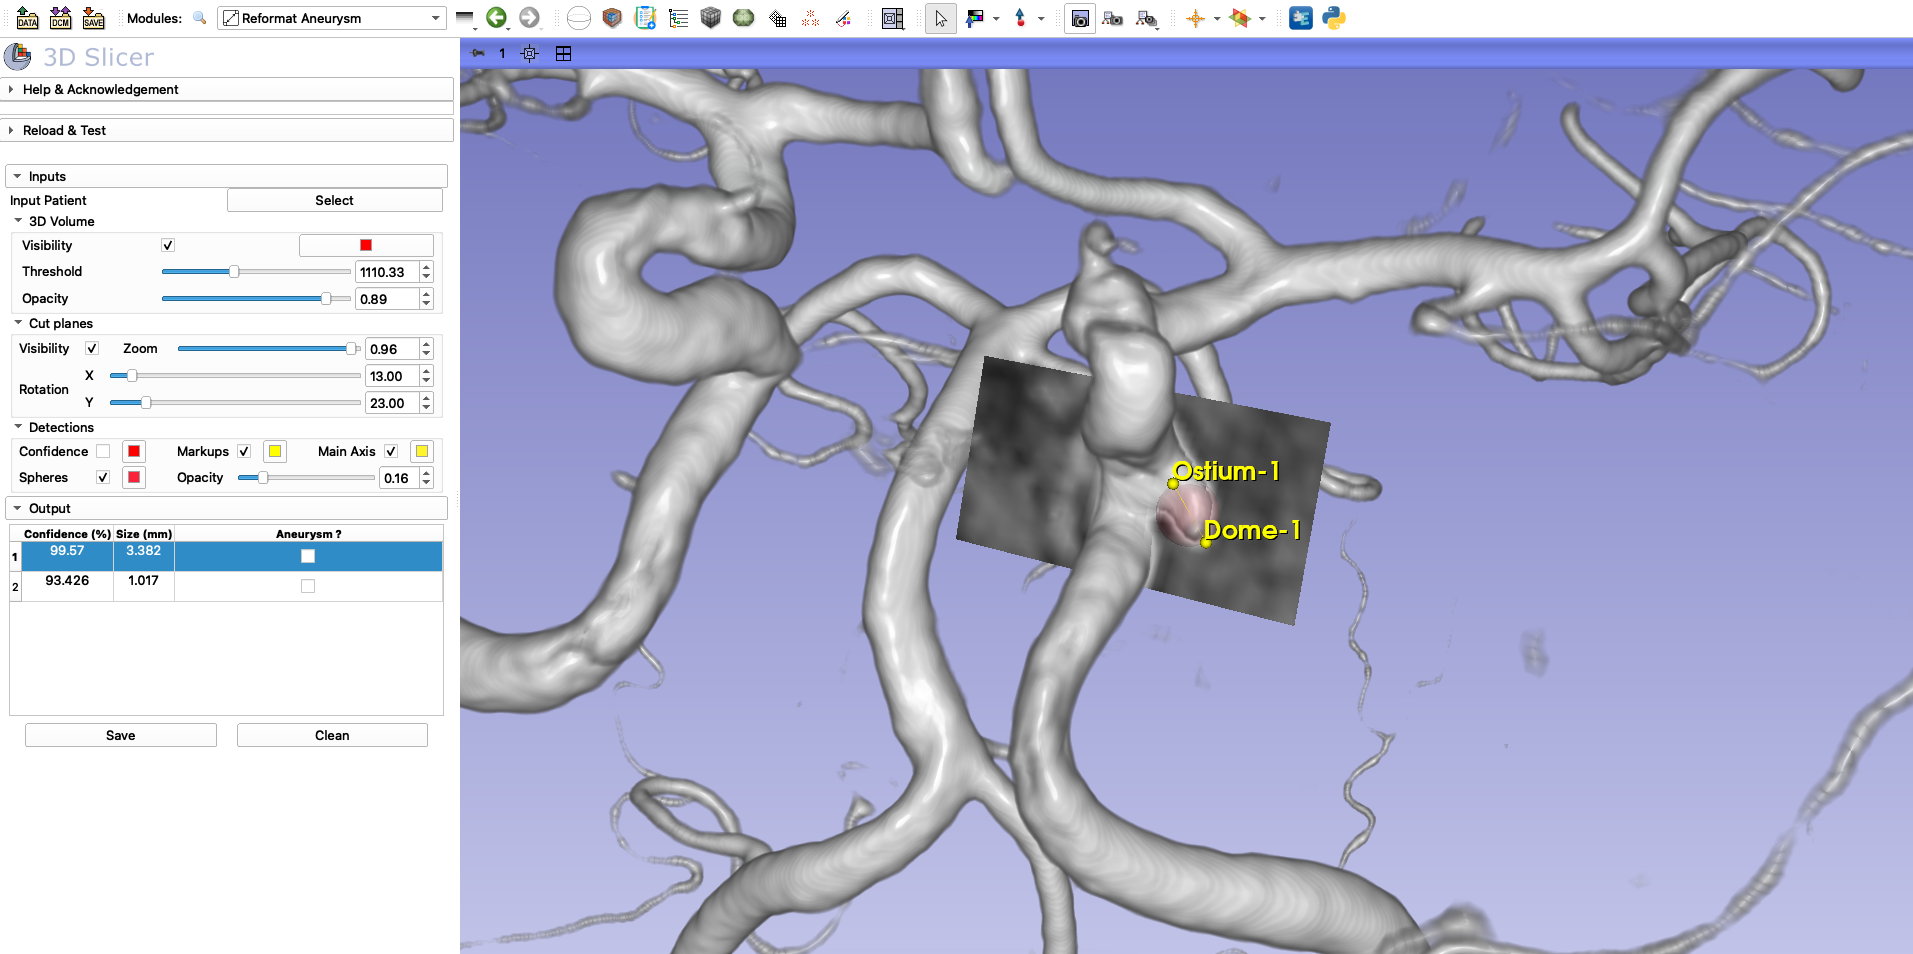Open the module history list icon

click(x=465, y=18)
